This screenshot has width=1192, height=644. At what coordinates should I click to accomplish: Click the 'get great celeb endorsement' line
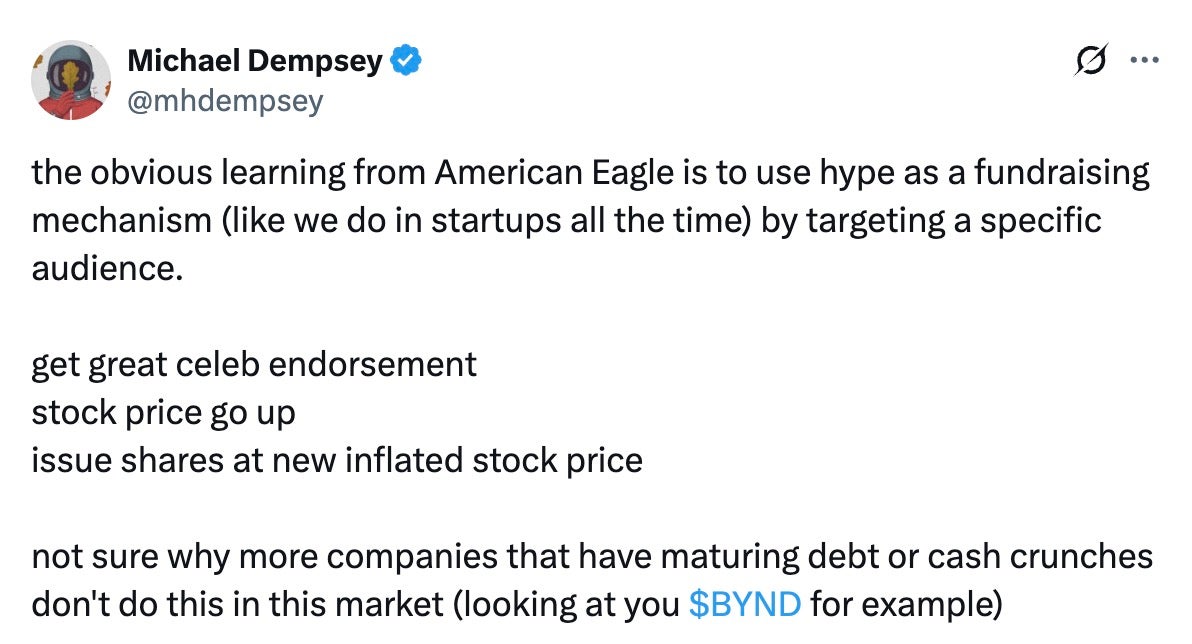254,365
